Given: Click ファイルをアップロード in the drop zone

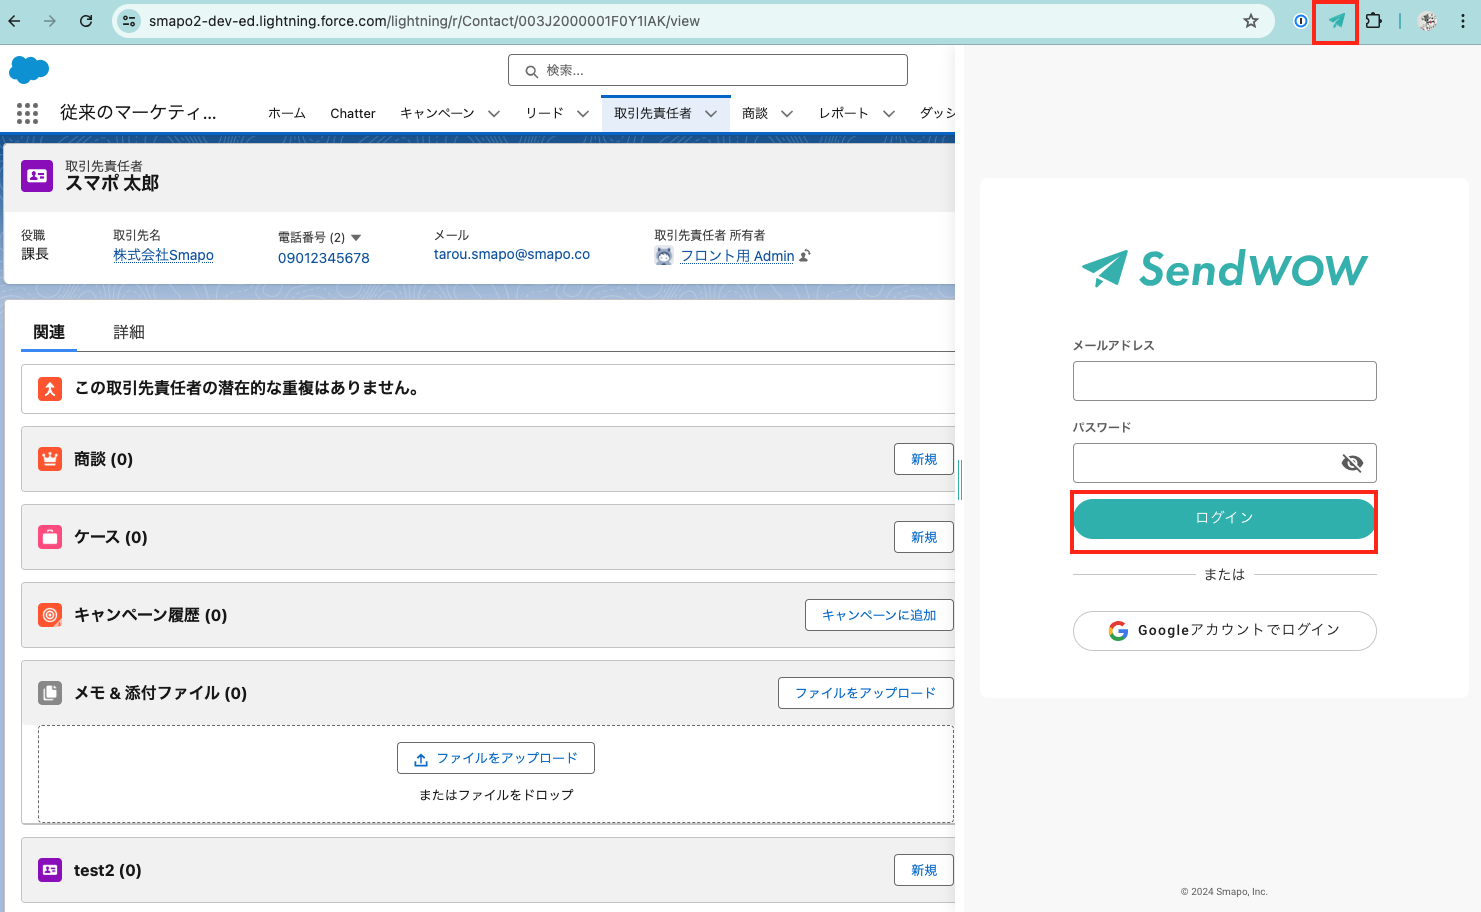Looking at the screenshot, I should point(496,758).
